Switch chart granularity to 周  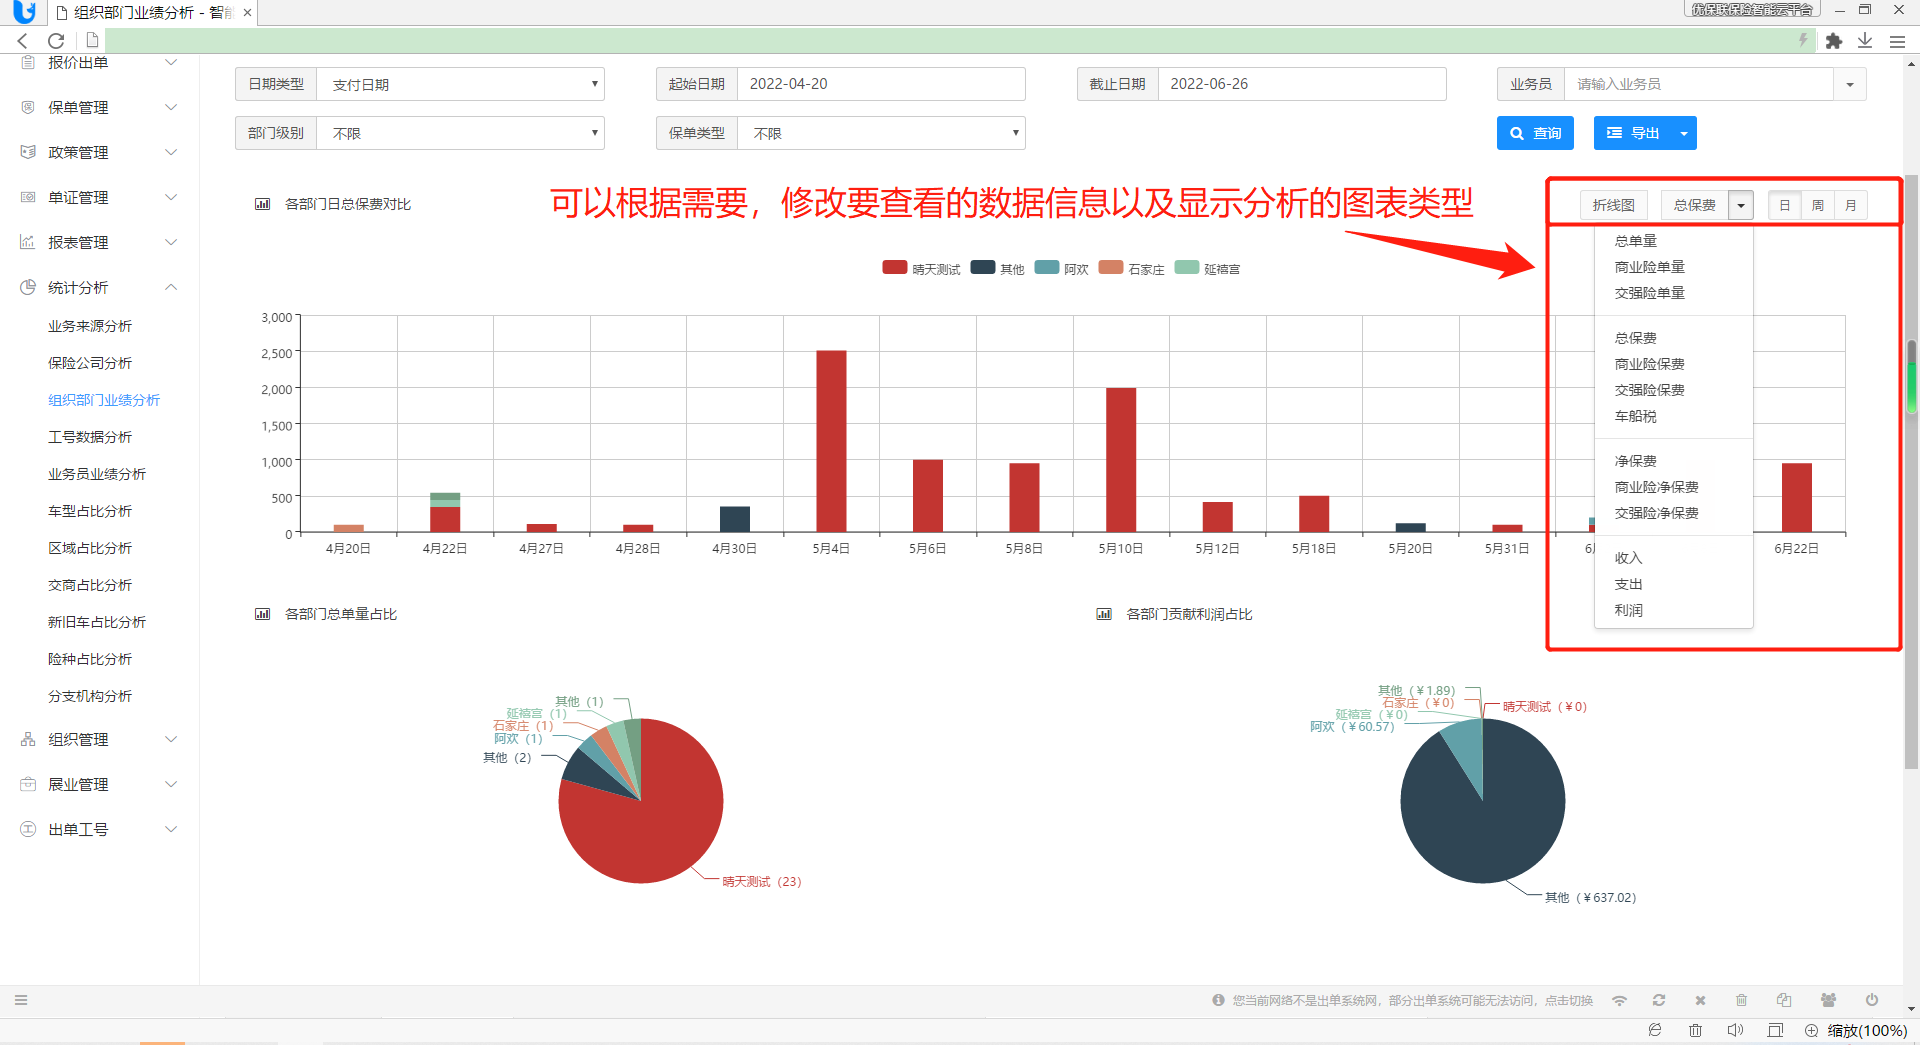pyautogui.click(x=1818, y=205)
